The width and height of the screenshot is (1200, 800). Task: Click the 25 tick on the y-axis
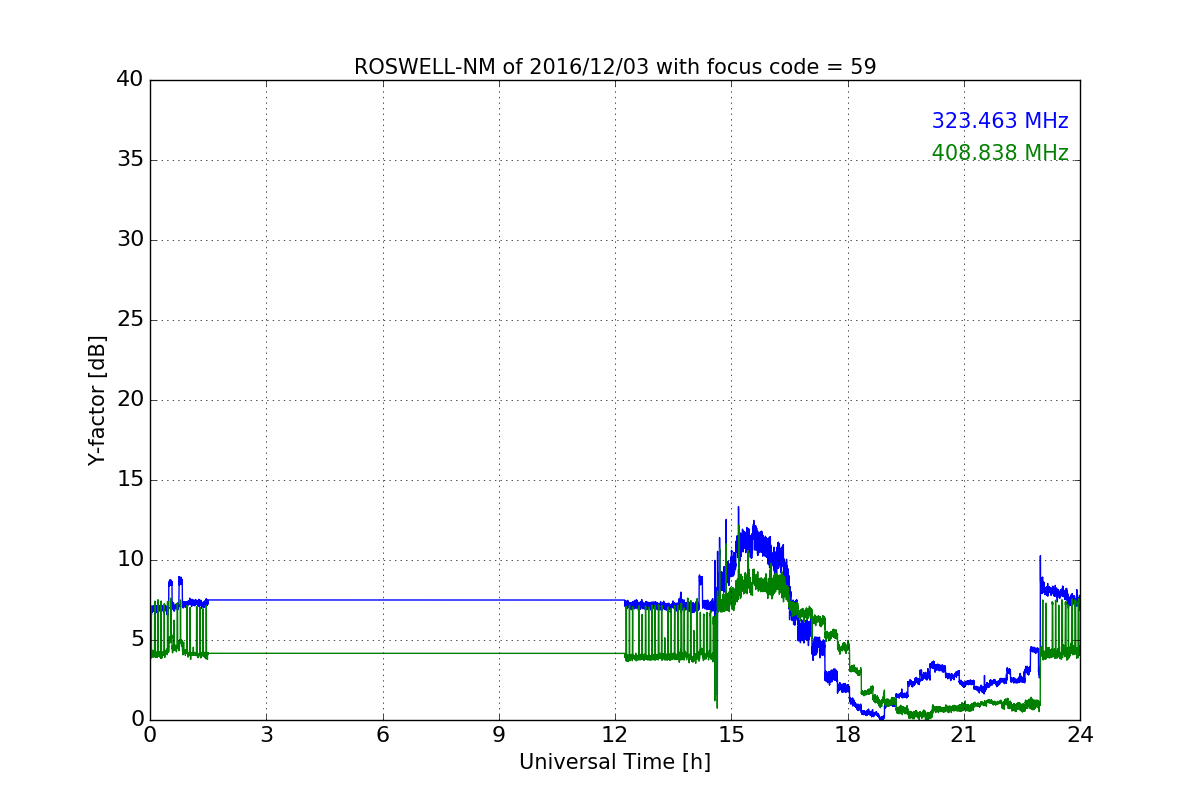[x=130, y=320]
